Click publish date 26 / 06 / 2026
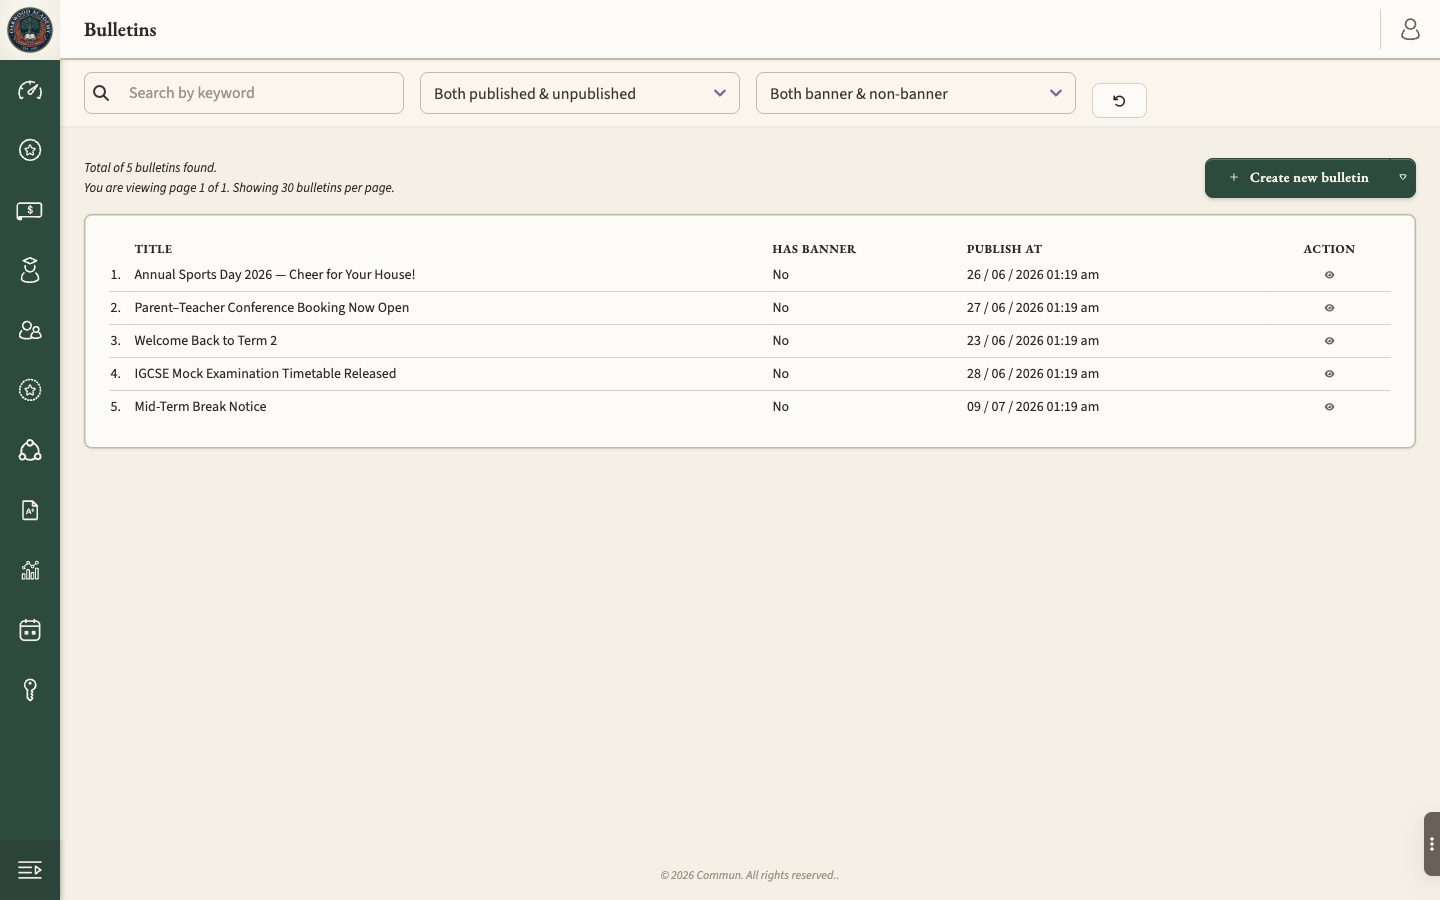 [x=1033, y=274]
